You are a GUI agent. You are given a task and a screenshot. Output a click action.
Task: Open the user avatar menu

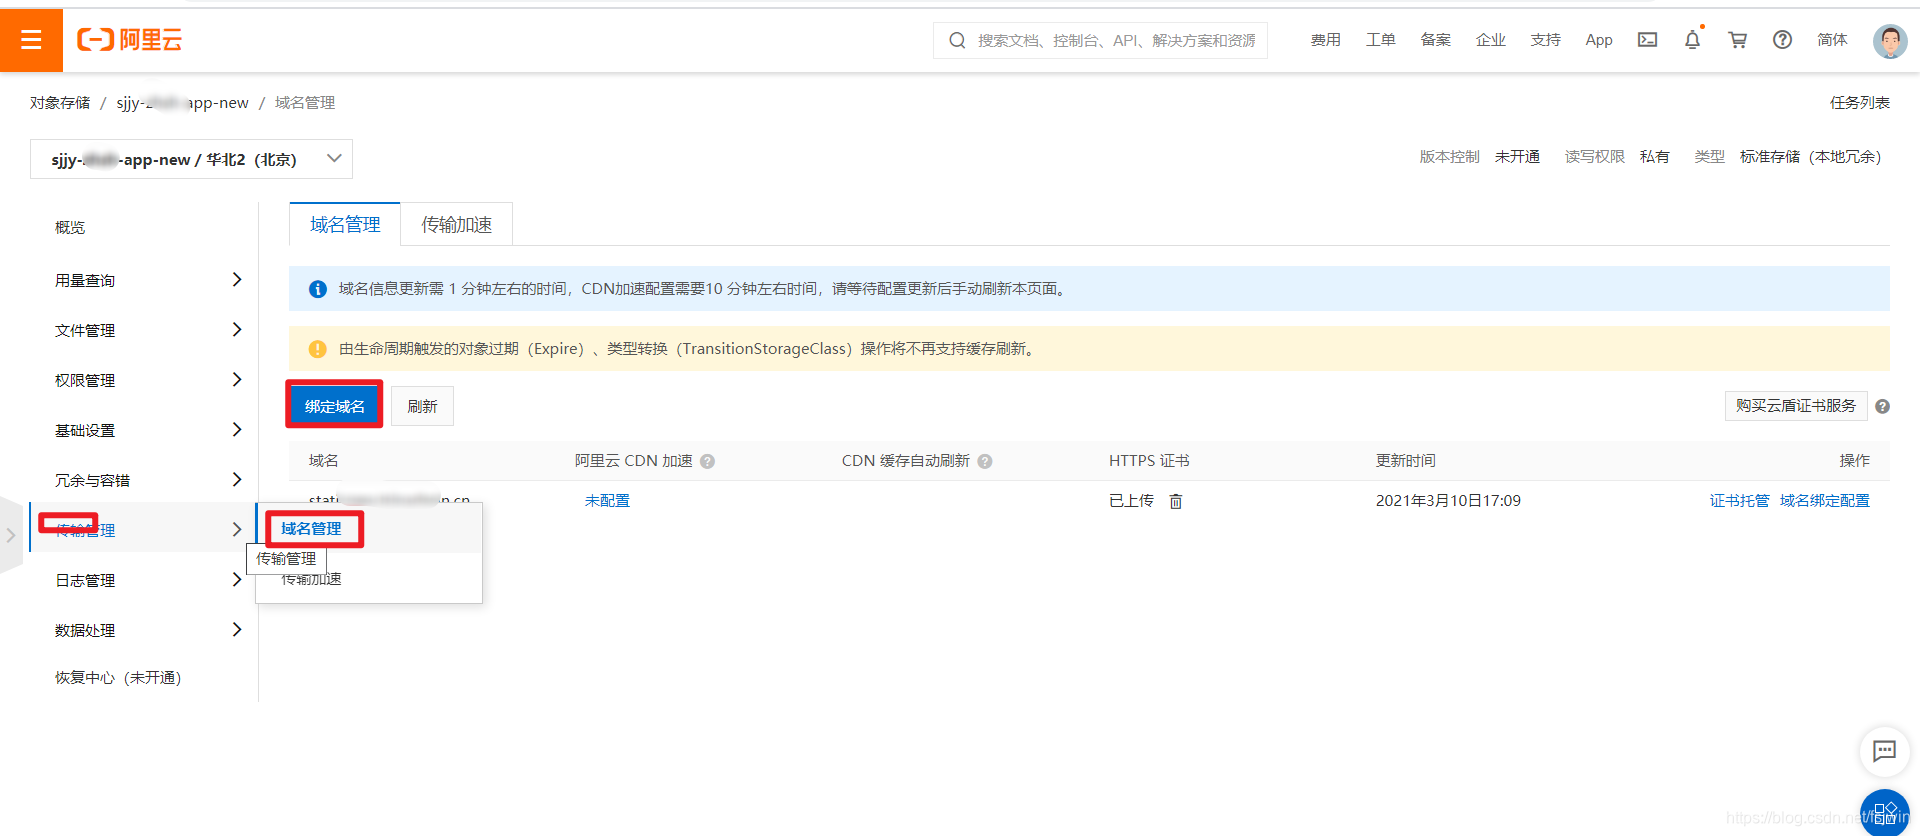pos(1889,40)
